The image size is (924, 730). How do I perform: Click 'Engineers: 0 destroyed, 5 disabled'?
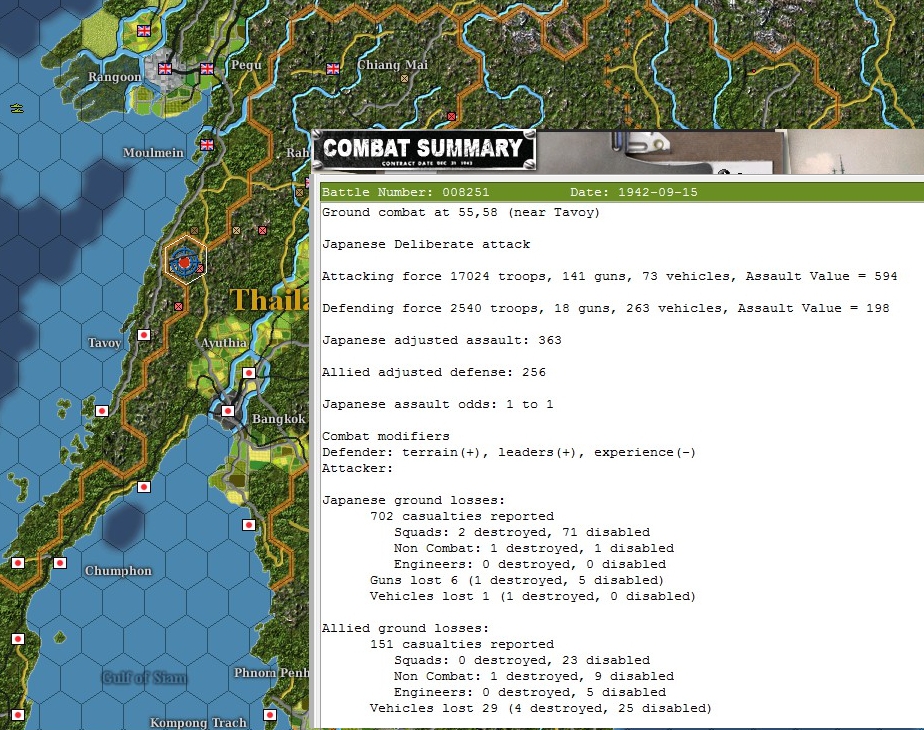pyautogui.click(x=530, y=692)
